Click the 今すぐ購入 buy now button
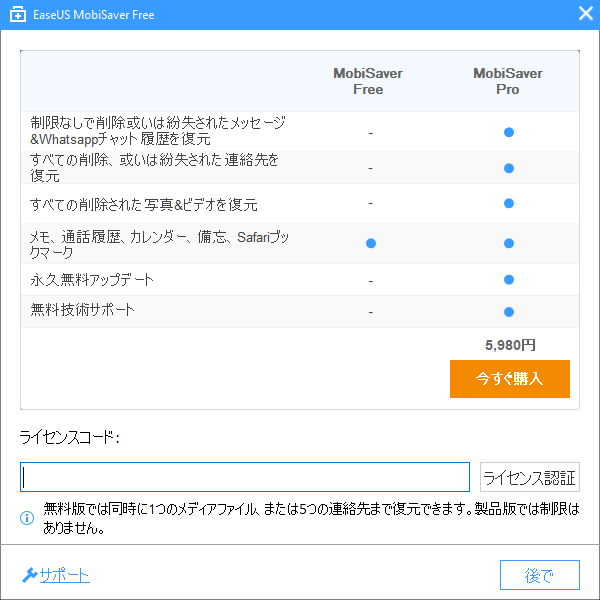 point(510,379)
